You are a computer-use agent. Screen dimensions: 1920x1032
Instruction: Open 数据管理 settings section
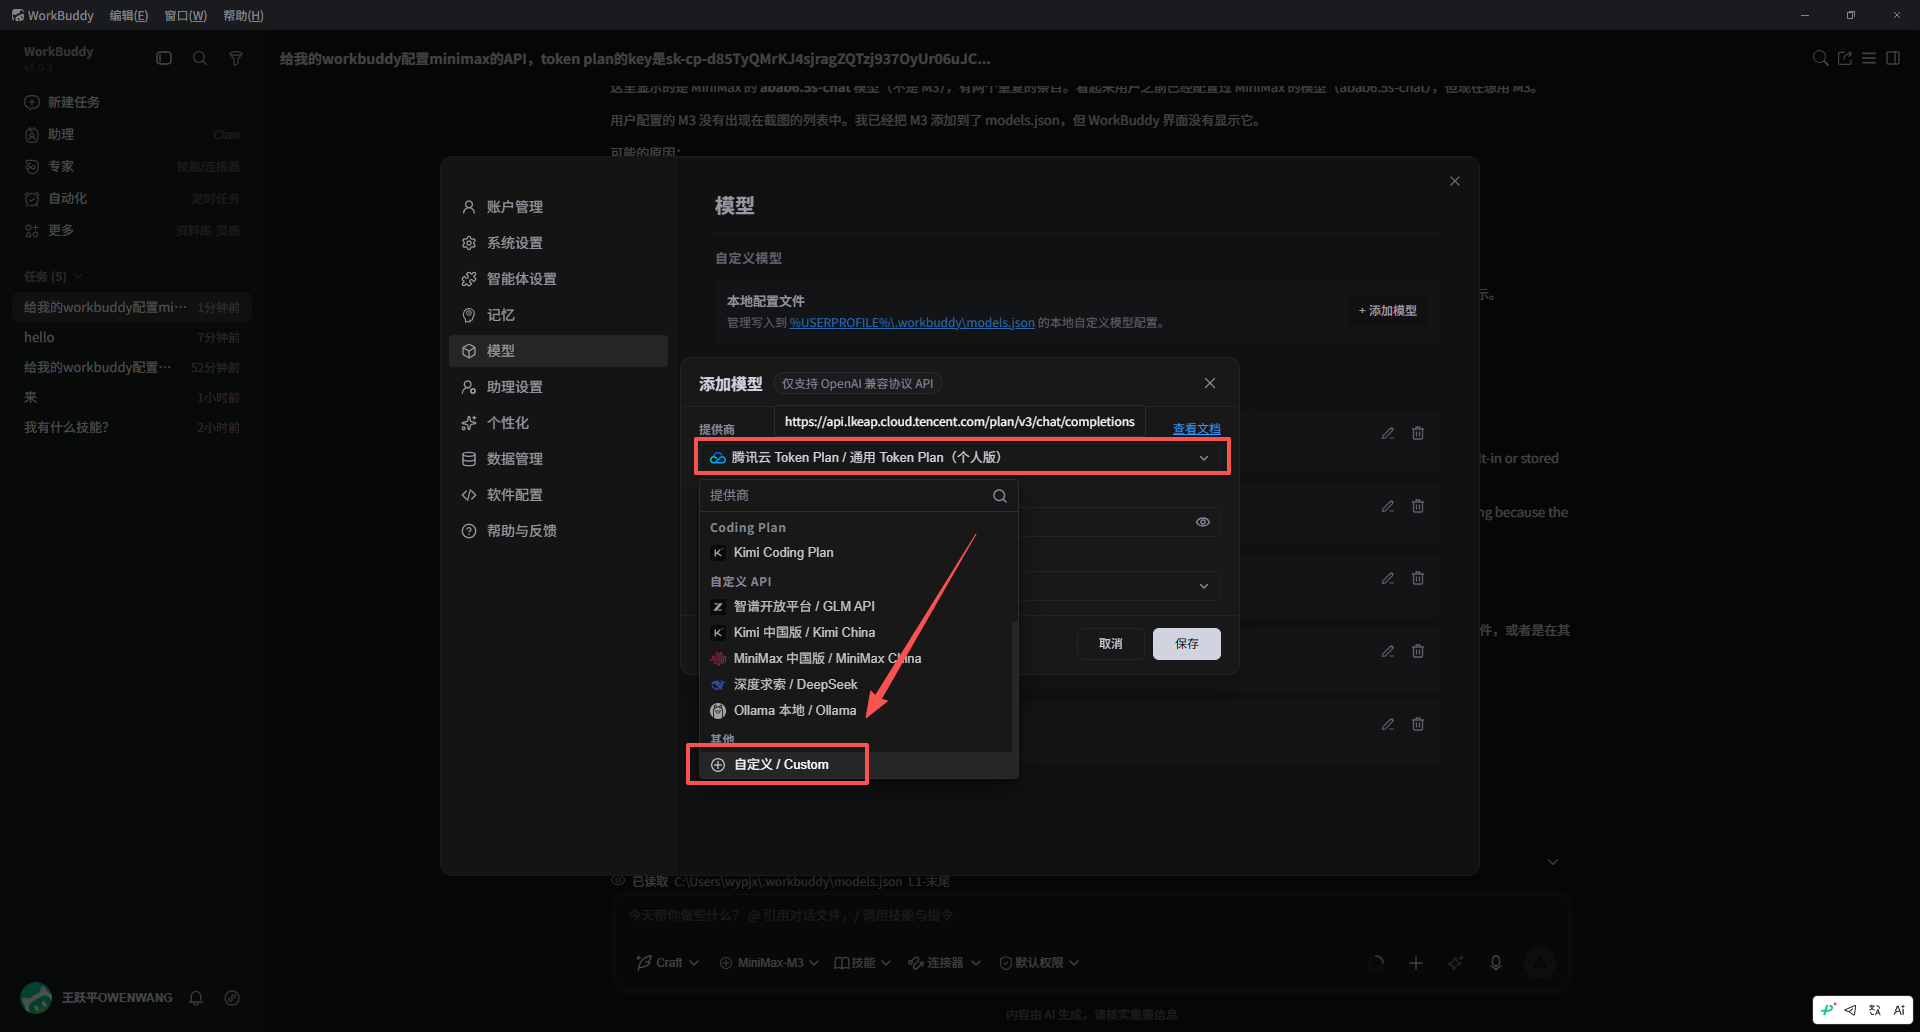[558, 459]
